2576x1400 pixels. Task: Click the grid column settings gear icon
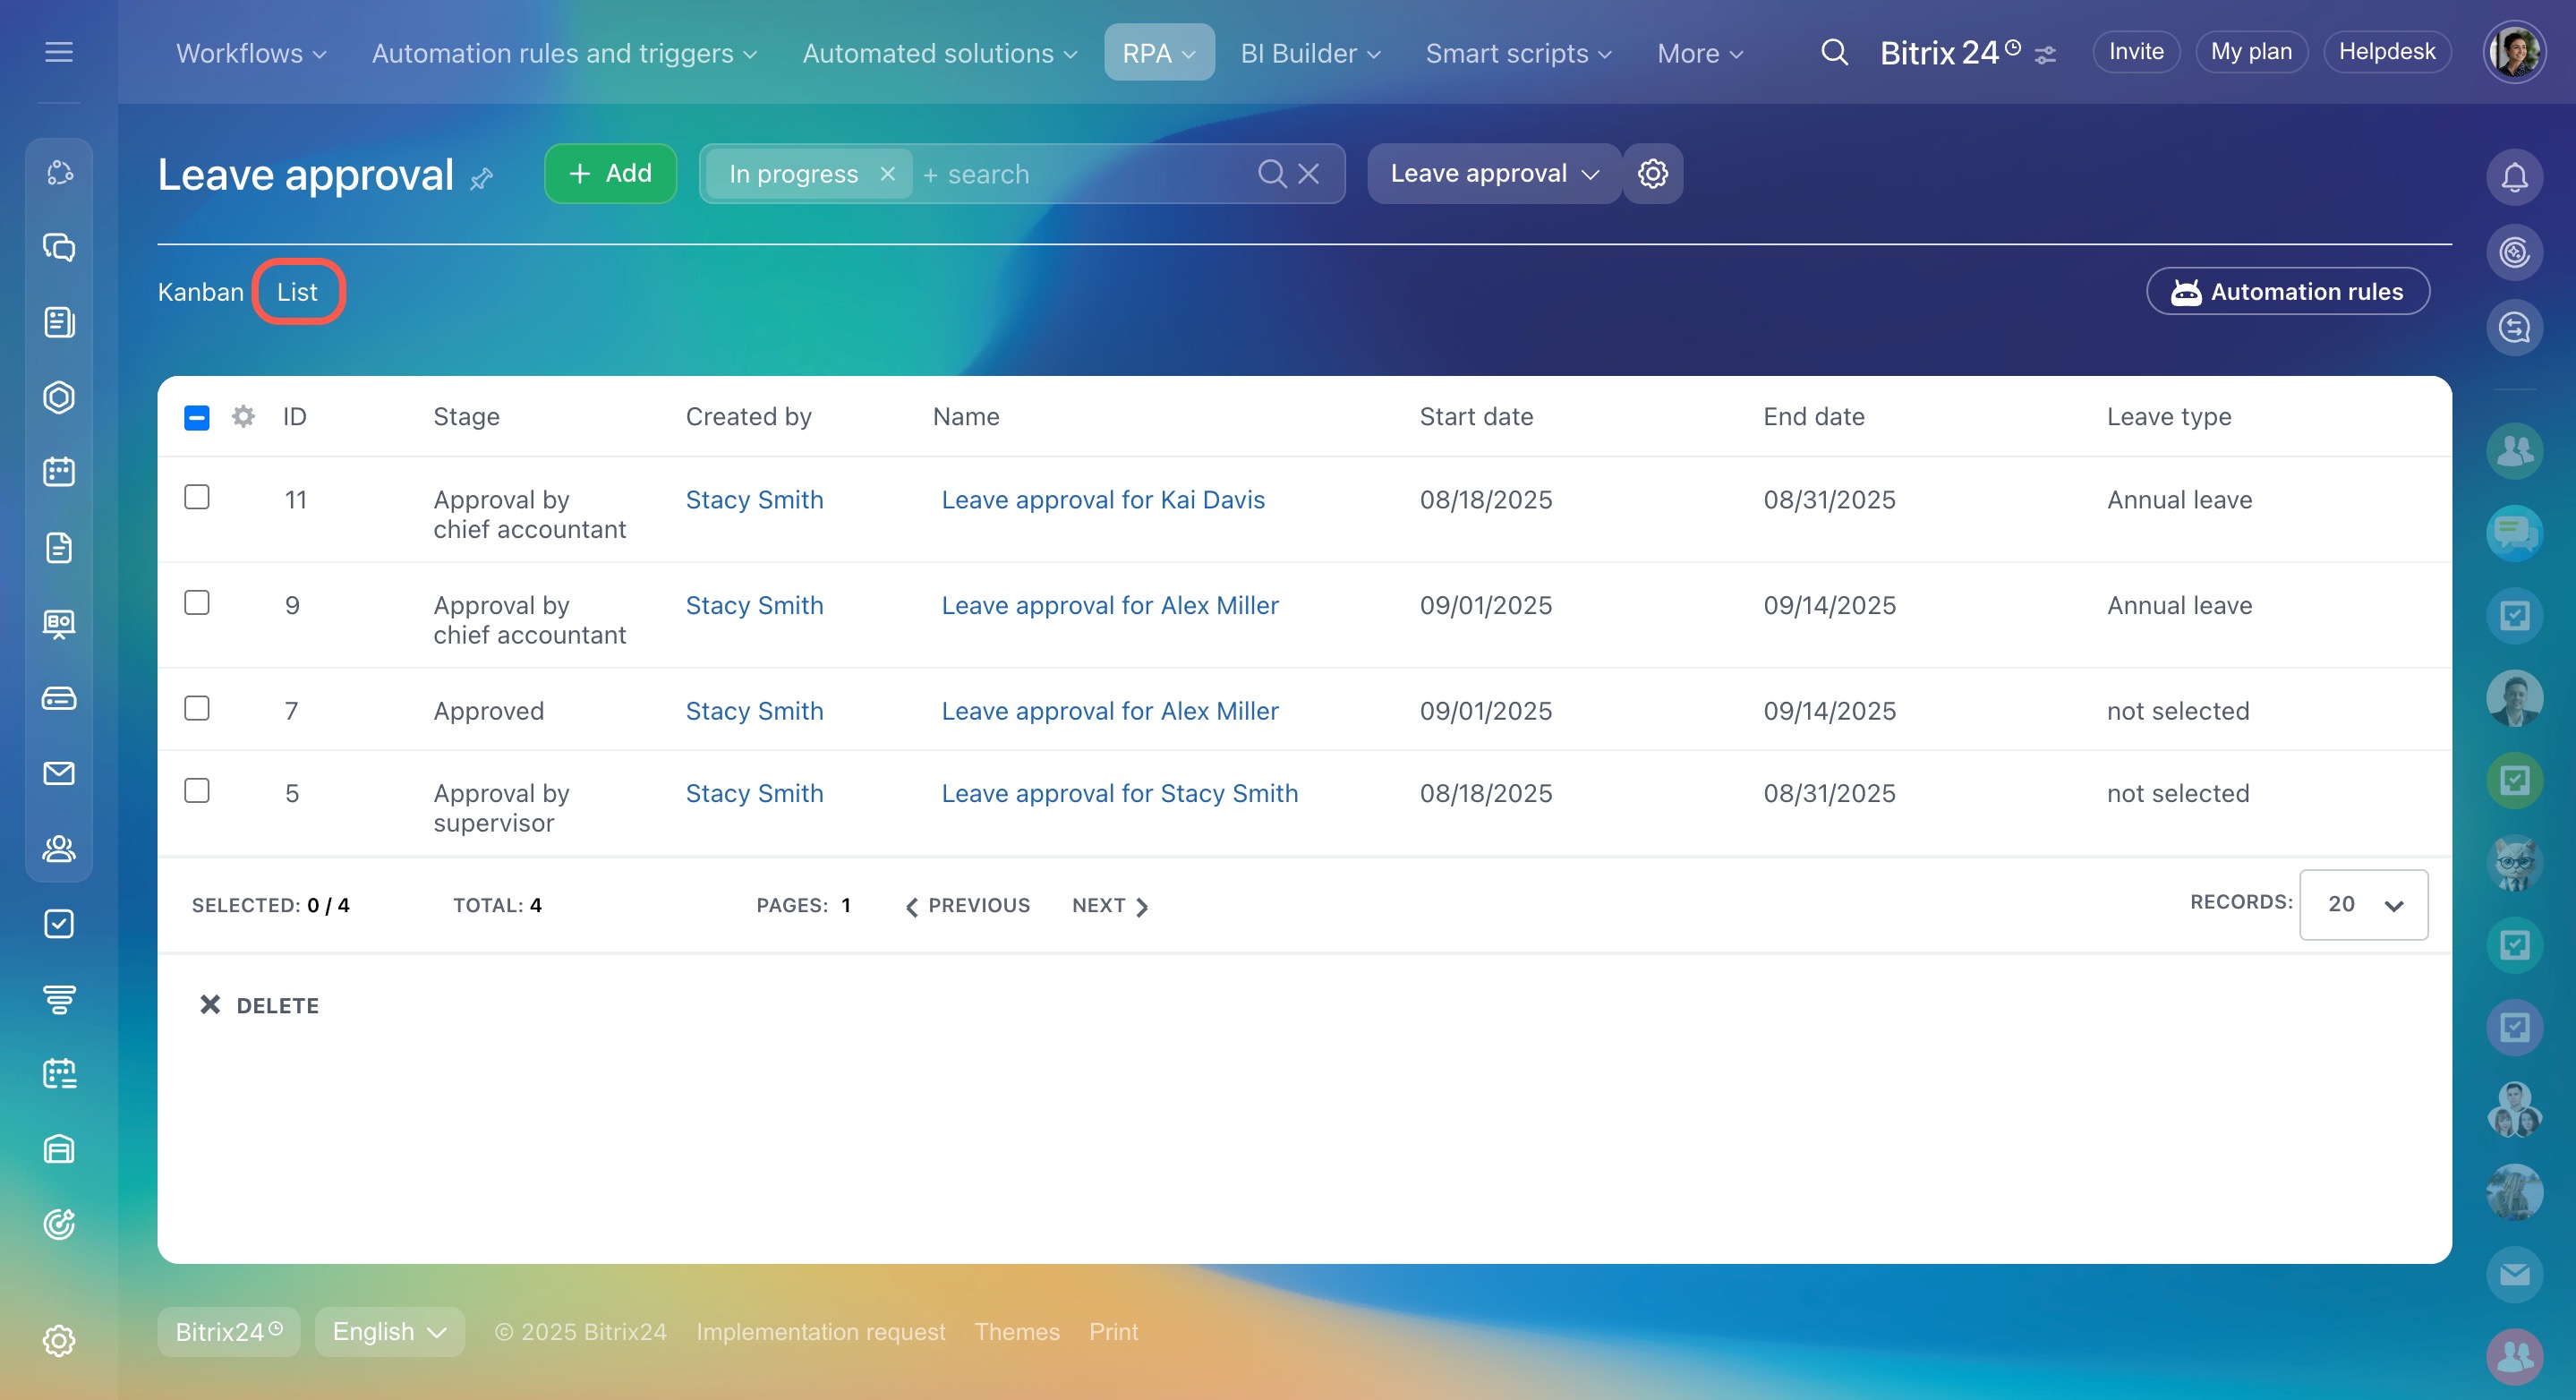pyautogui.click(x=243, y=416)
